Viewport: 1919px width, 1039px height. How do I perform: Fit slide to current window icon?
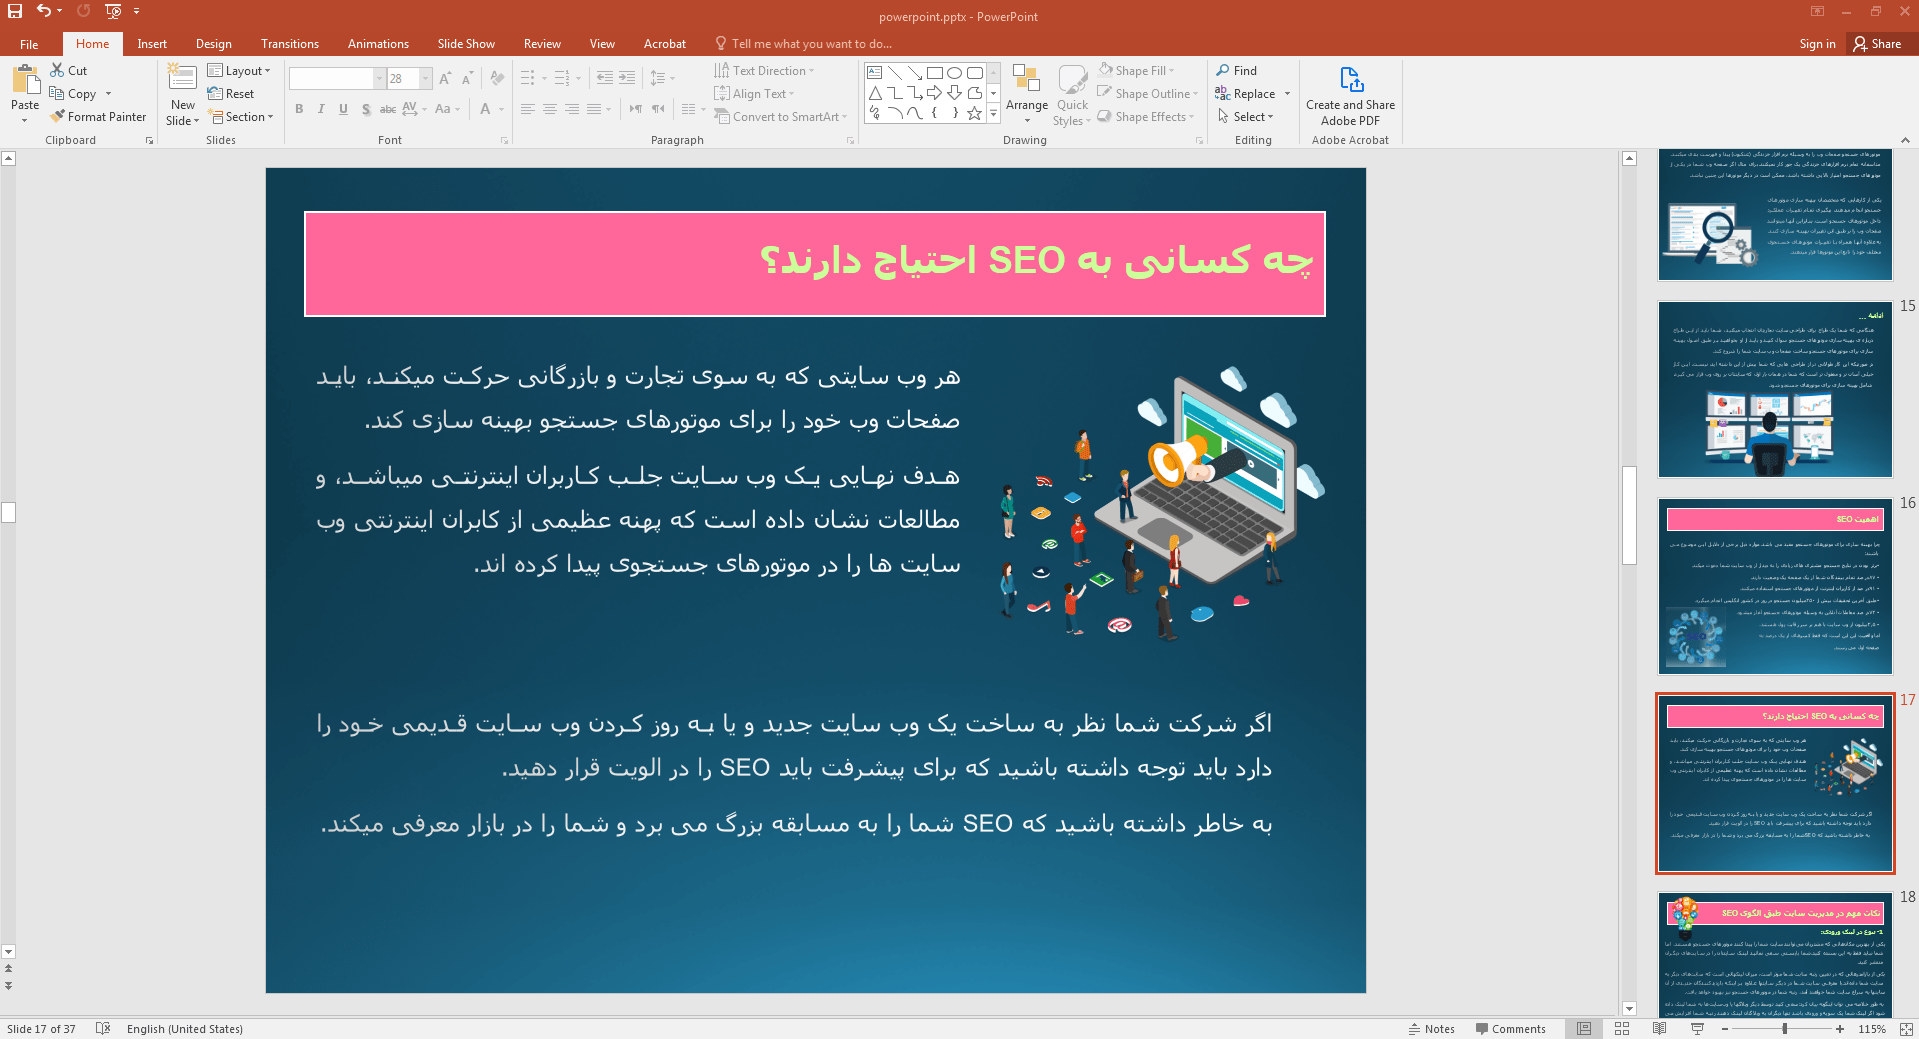[1906, 1028]
